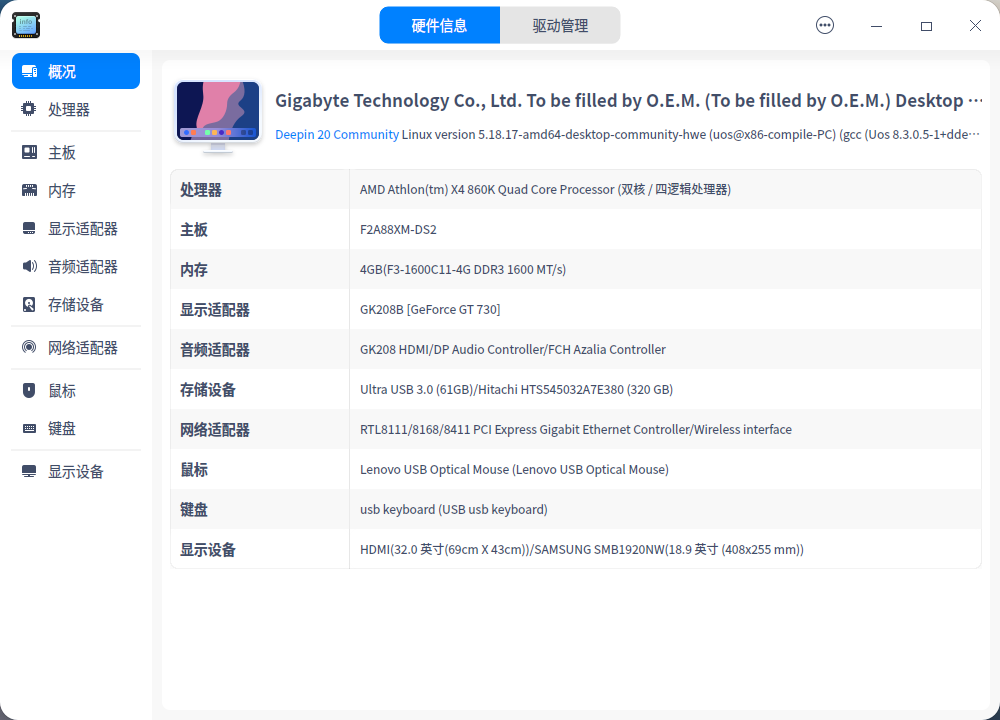Stay on the 硬件信息 (Hardware Info) tab
1000x720 pixels.
click(x=440, y=25)
